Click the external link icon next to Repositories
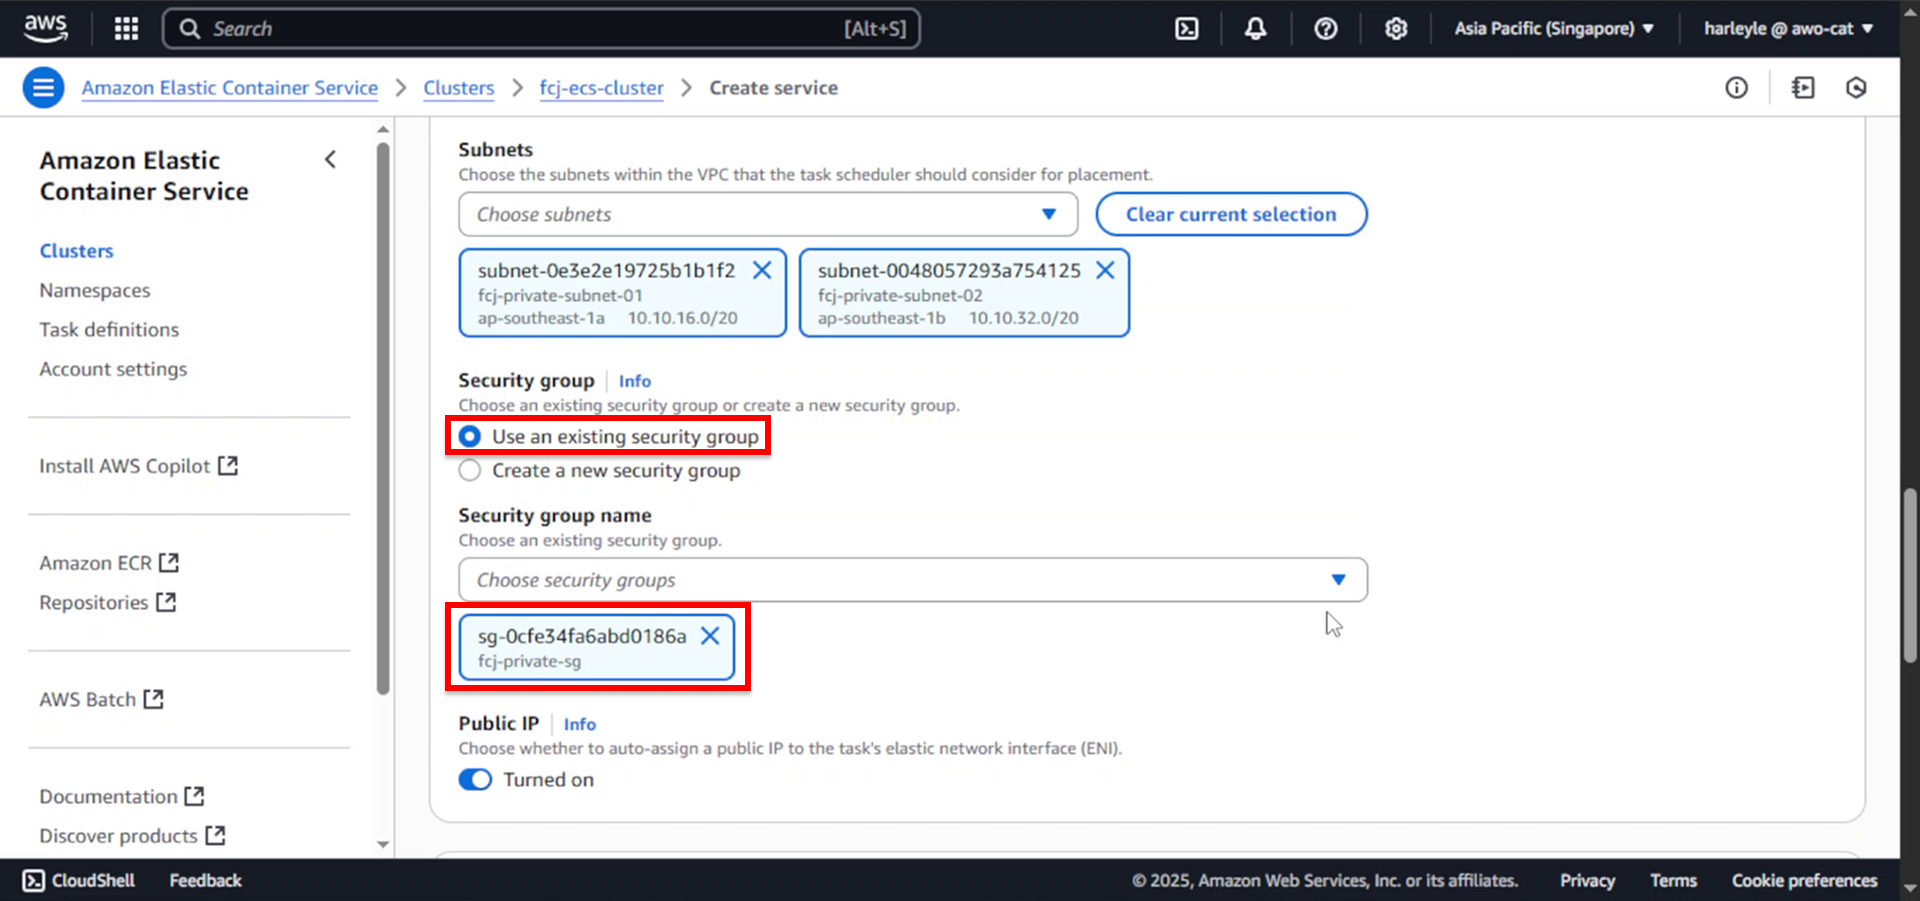Image resolution: width=1920 pixels, height=901 pixels. pos(166,602)
